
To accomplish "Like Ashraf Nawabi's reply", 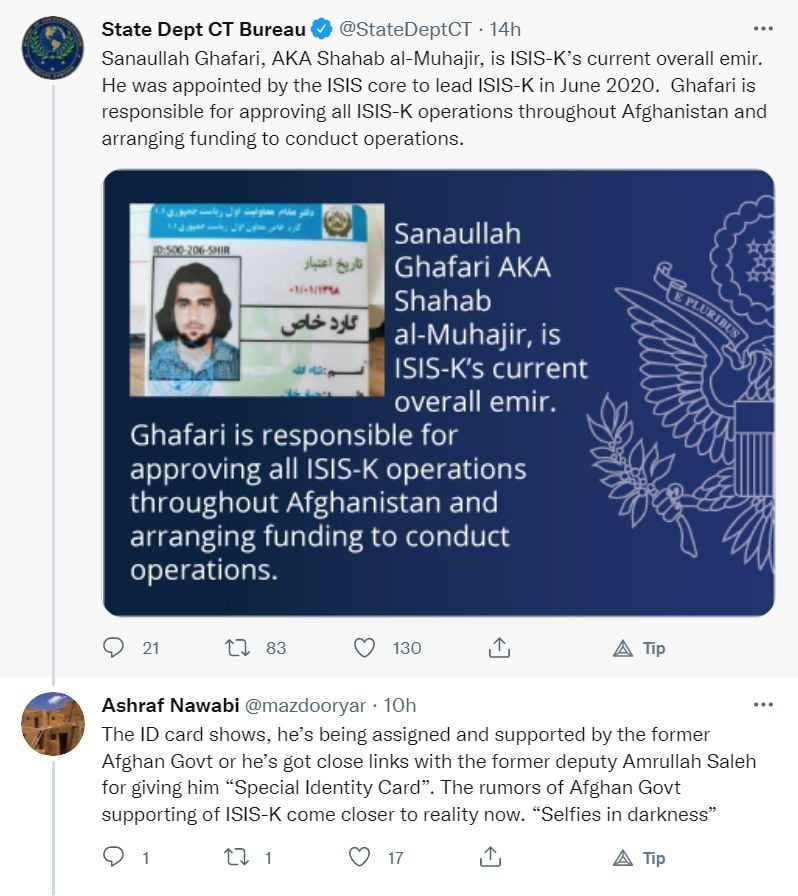I will coord(360,857).
